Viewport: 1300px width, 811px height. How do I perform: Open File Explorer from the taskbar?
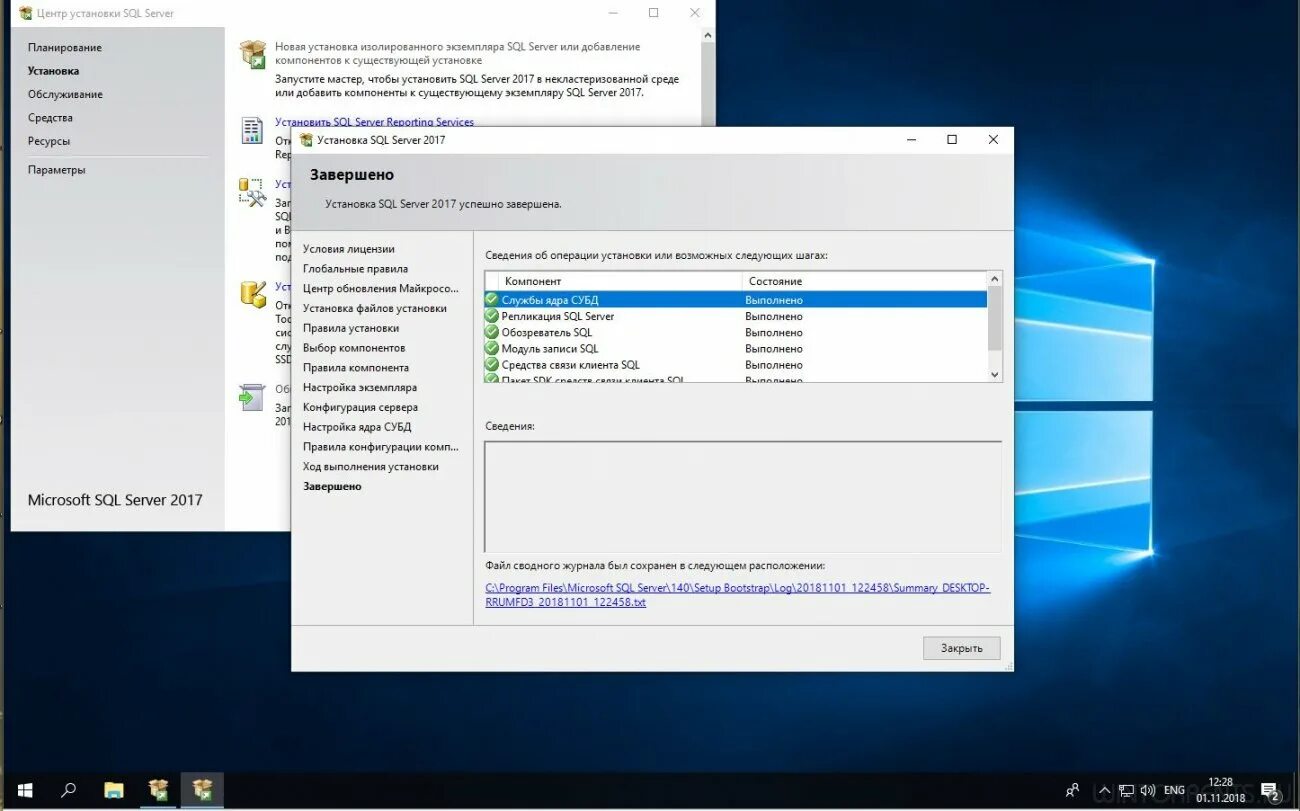[x=114, y=790]
